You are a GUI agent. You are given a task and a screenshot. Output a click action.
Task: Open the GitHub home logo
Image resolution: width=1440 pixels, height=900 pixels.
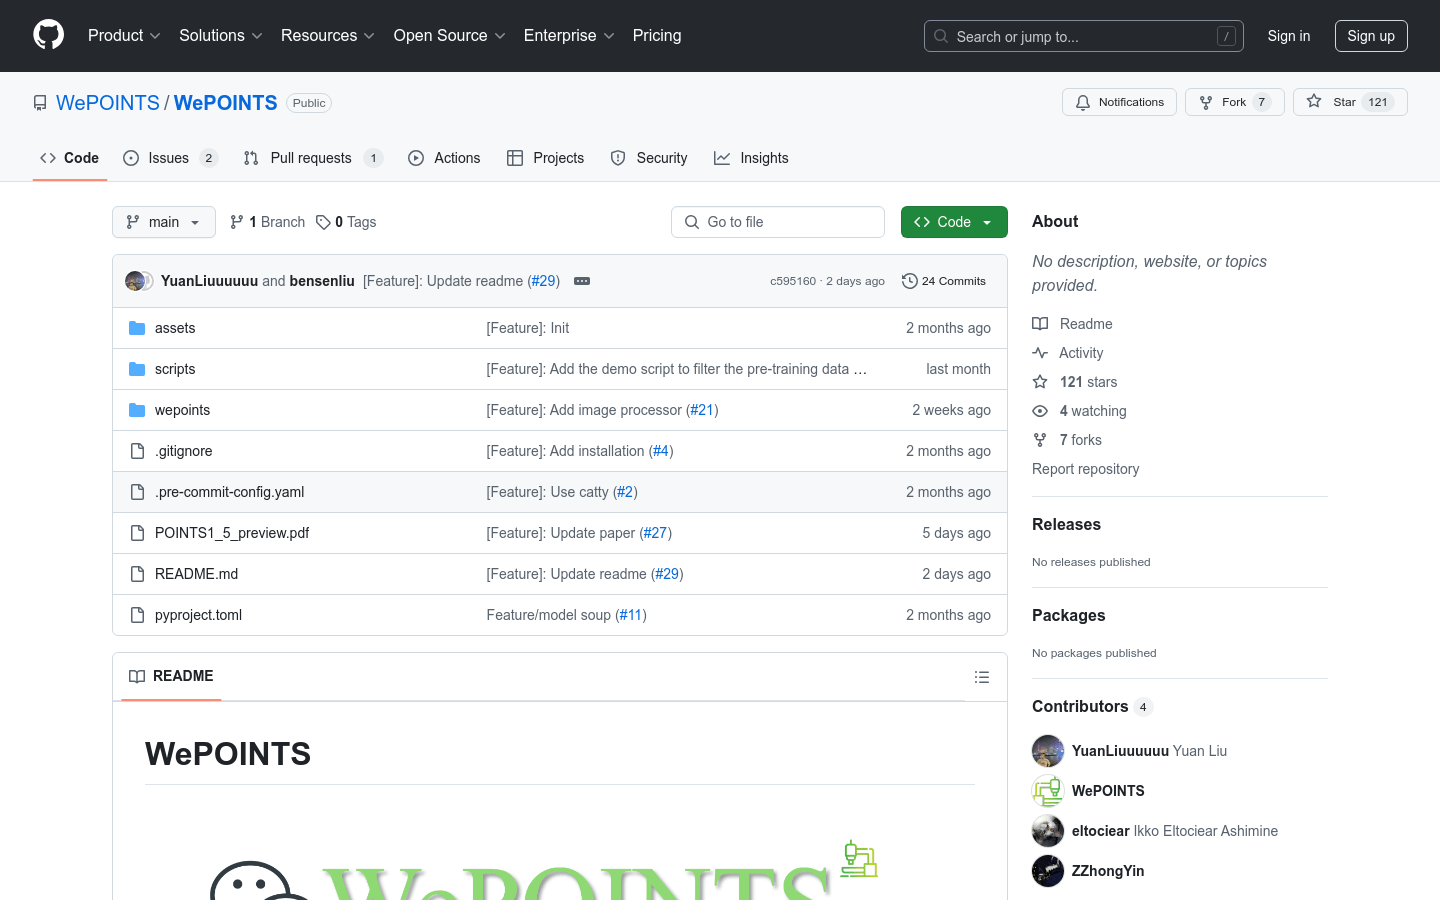coord(48,35)
